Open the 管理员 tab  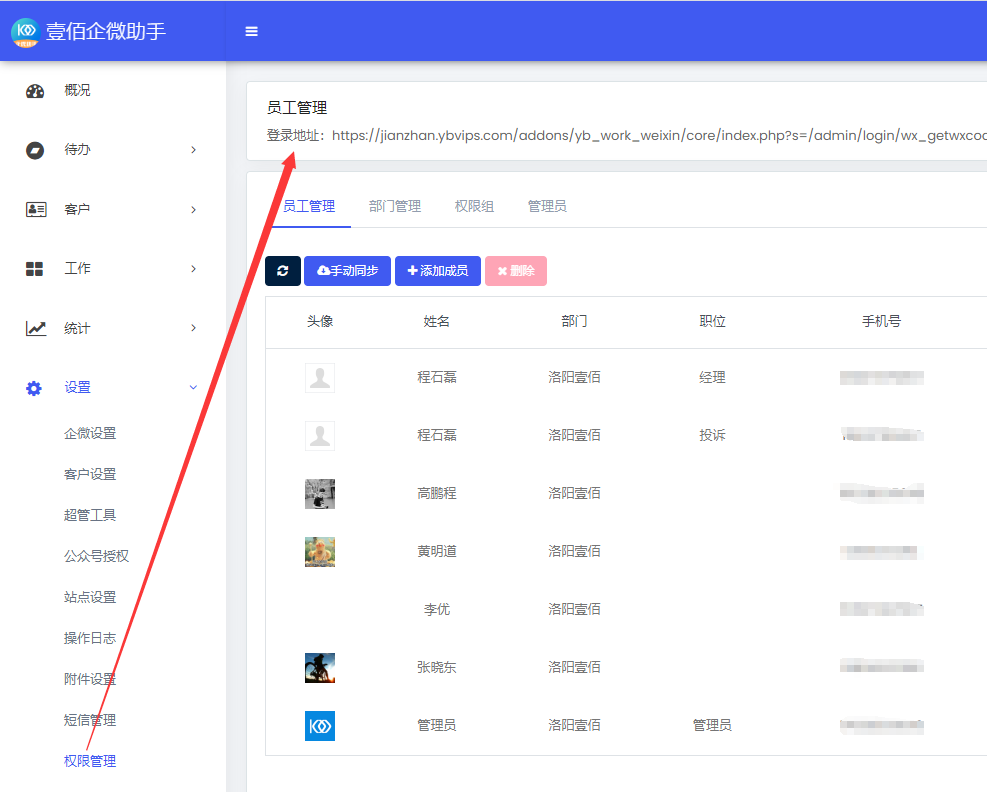547,206
